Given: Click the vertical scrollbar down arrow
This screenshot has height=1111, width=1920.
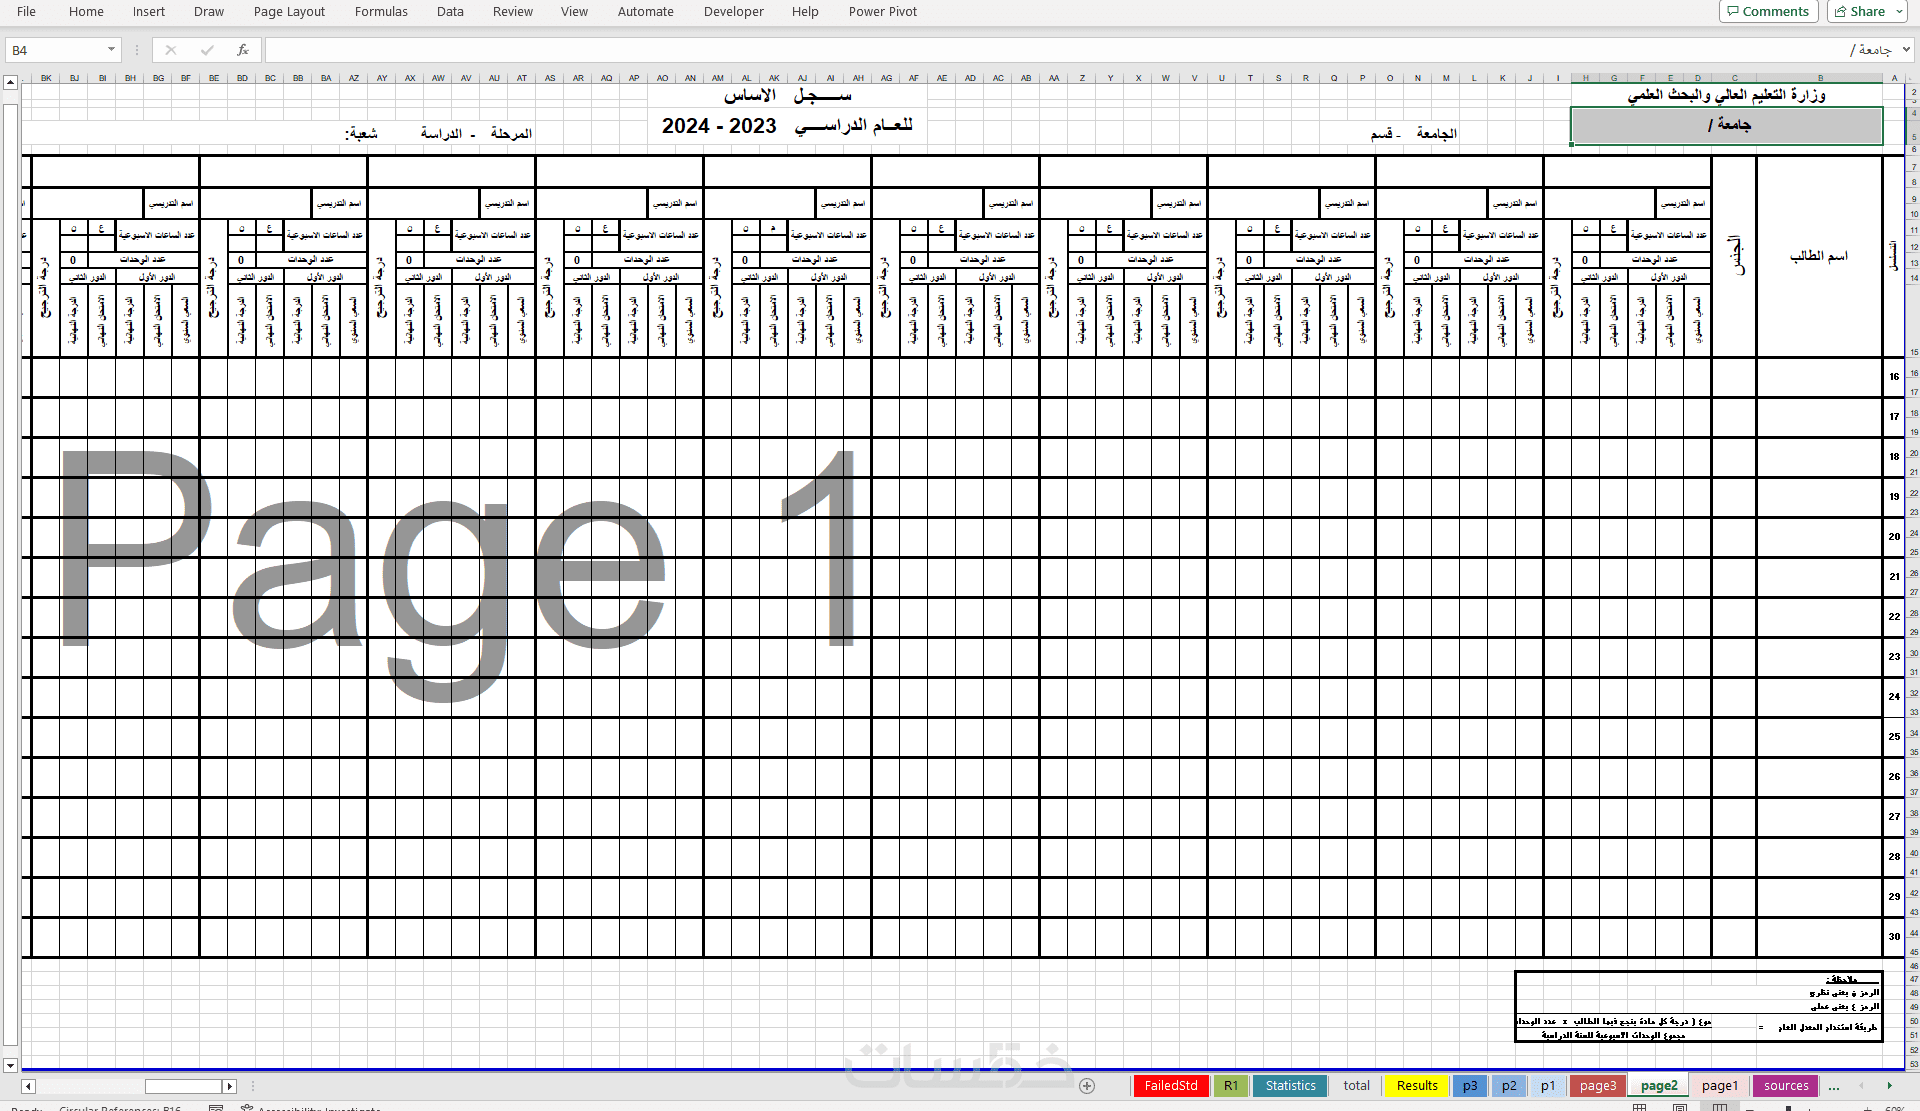Looking at the screenshot, I should point(10,1066).
